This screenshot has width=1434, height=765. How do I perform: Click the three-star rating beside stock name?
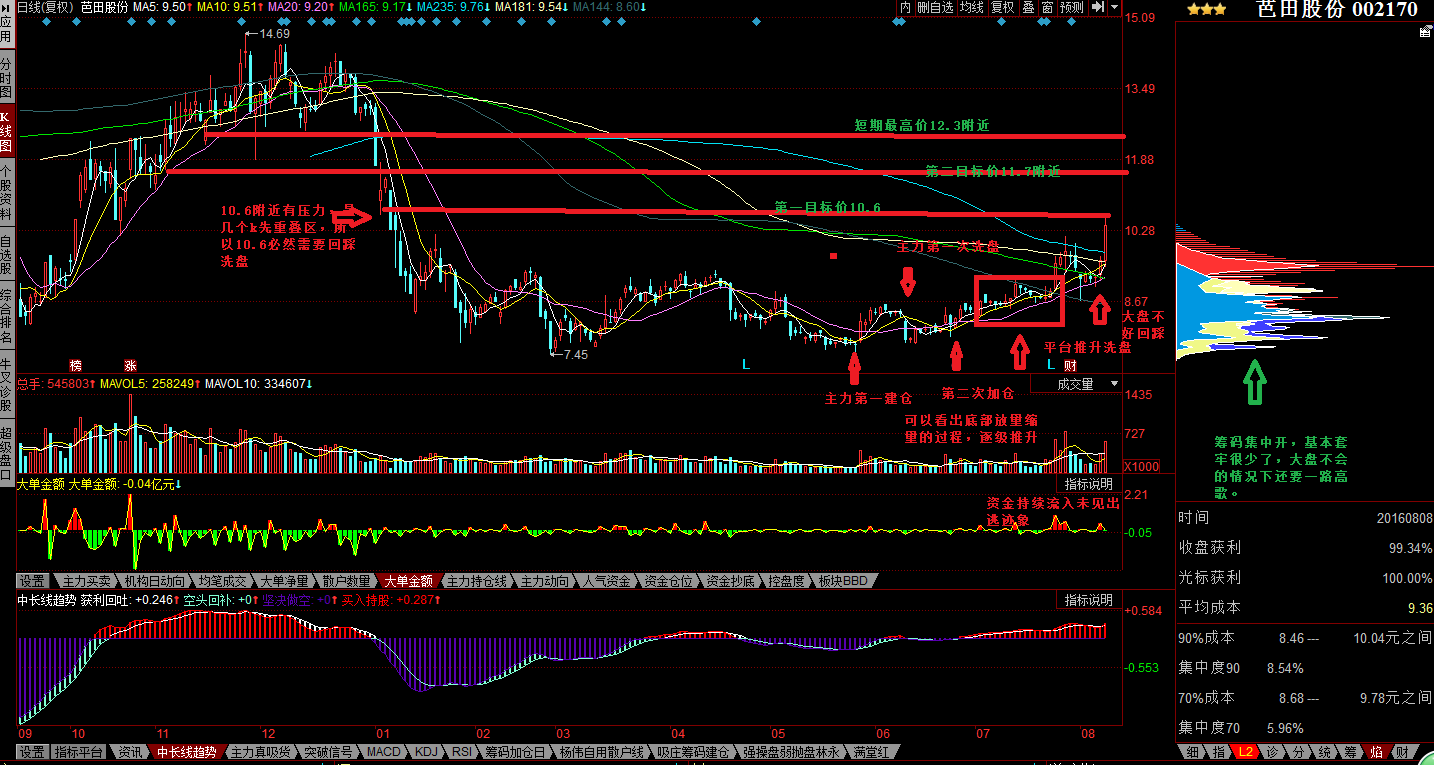coord(1206,9)
